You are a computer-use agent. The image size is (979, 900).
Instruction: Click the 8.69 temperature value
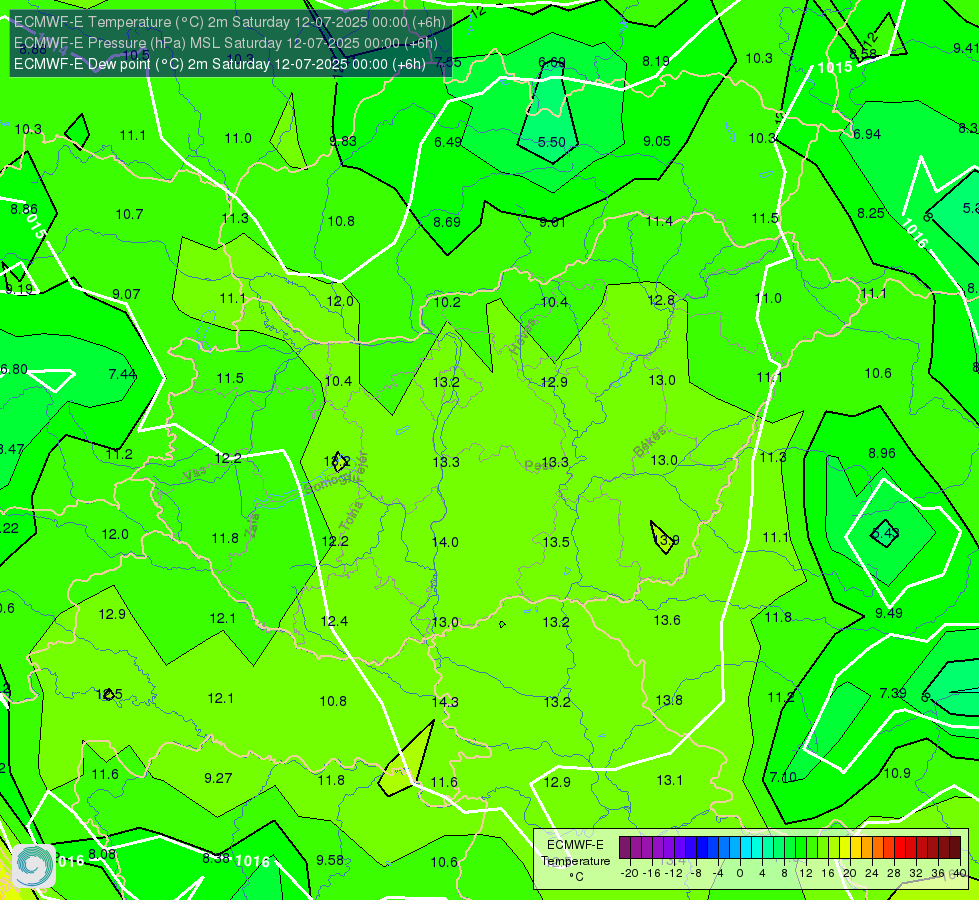(x=447, y=222)
